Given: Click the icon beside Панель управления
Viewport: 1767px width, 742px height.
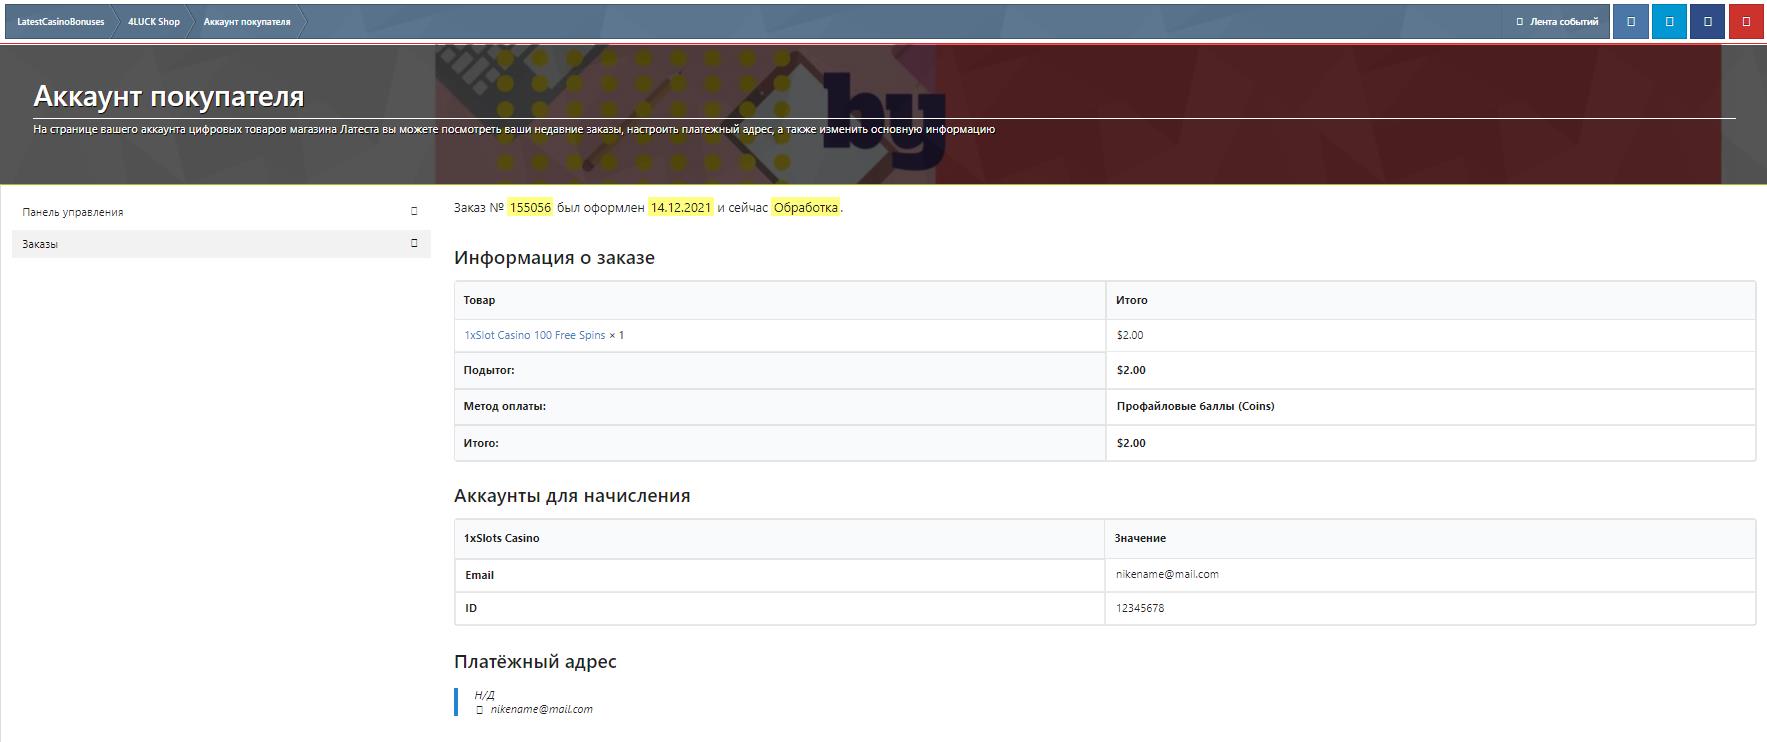Looking at the screenshot, I should tap(414, 211).
